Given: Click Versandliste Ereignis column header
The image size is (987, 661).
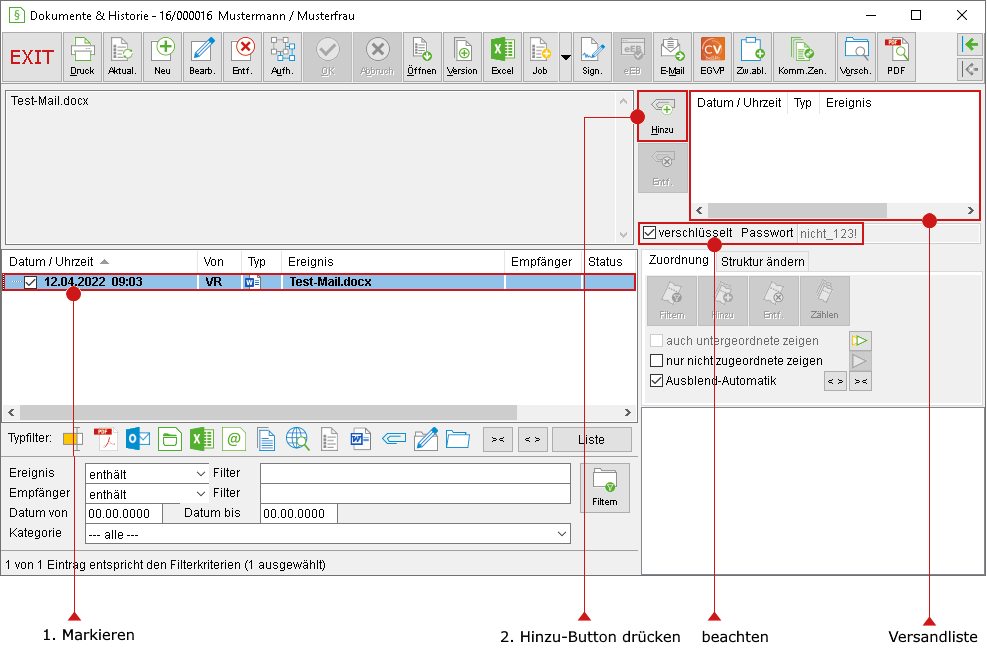Looking at the screenshot, I should [849, 103].
